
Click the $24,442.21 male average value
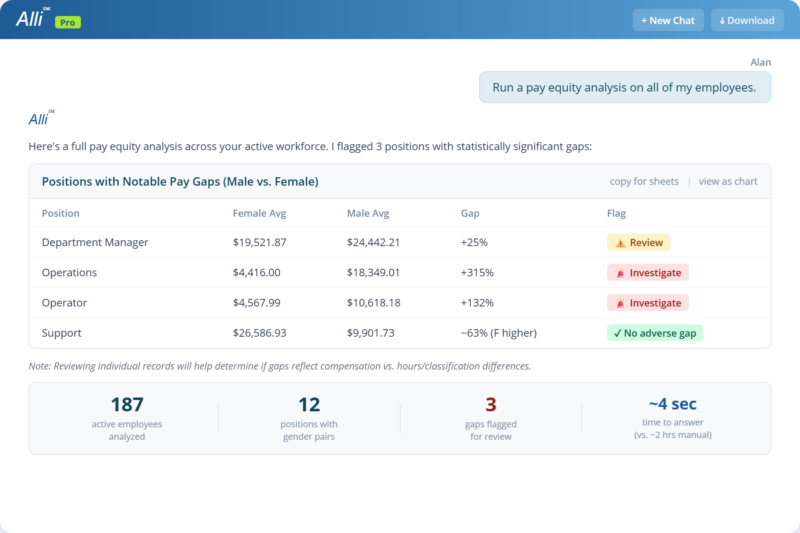click(x=373, y=242)
